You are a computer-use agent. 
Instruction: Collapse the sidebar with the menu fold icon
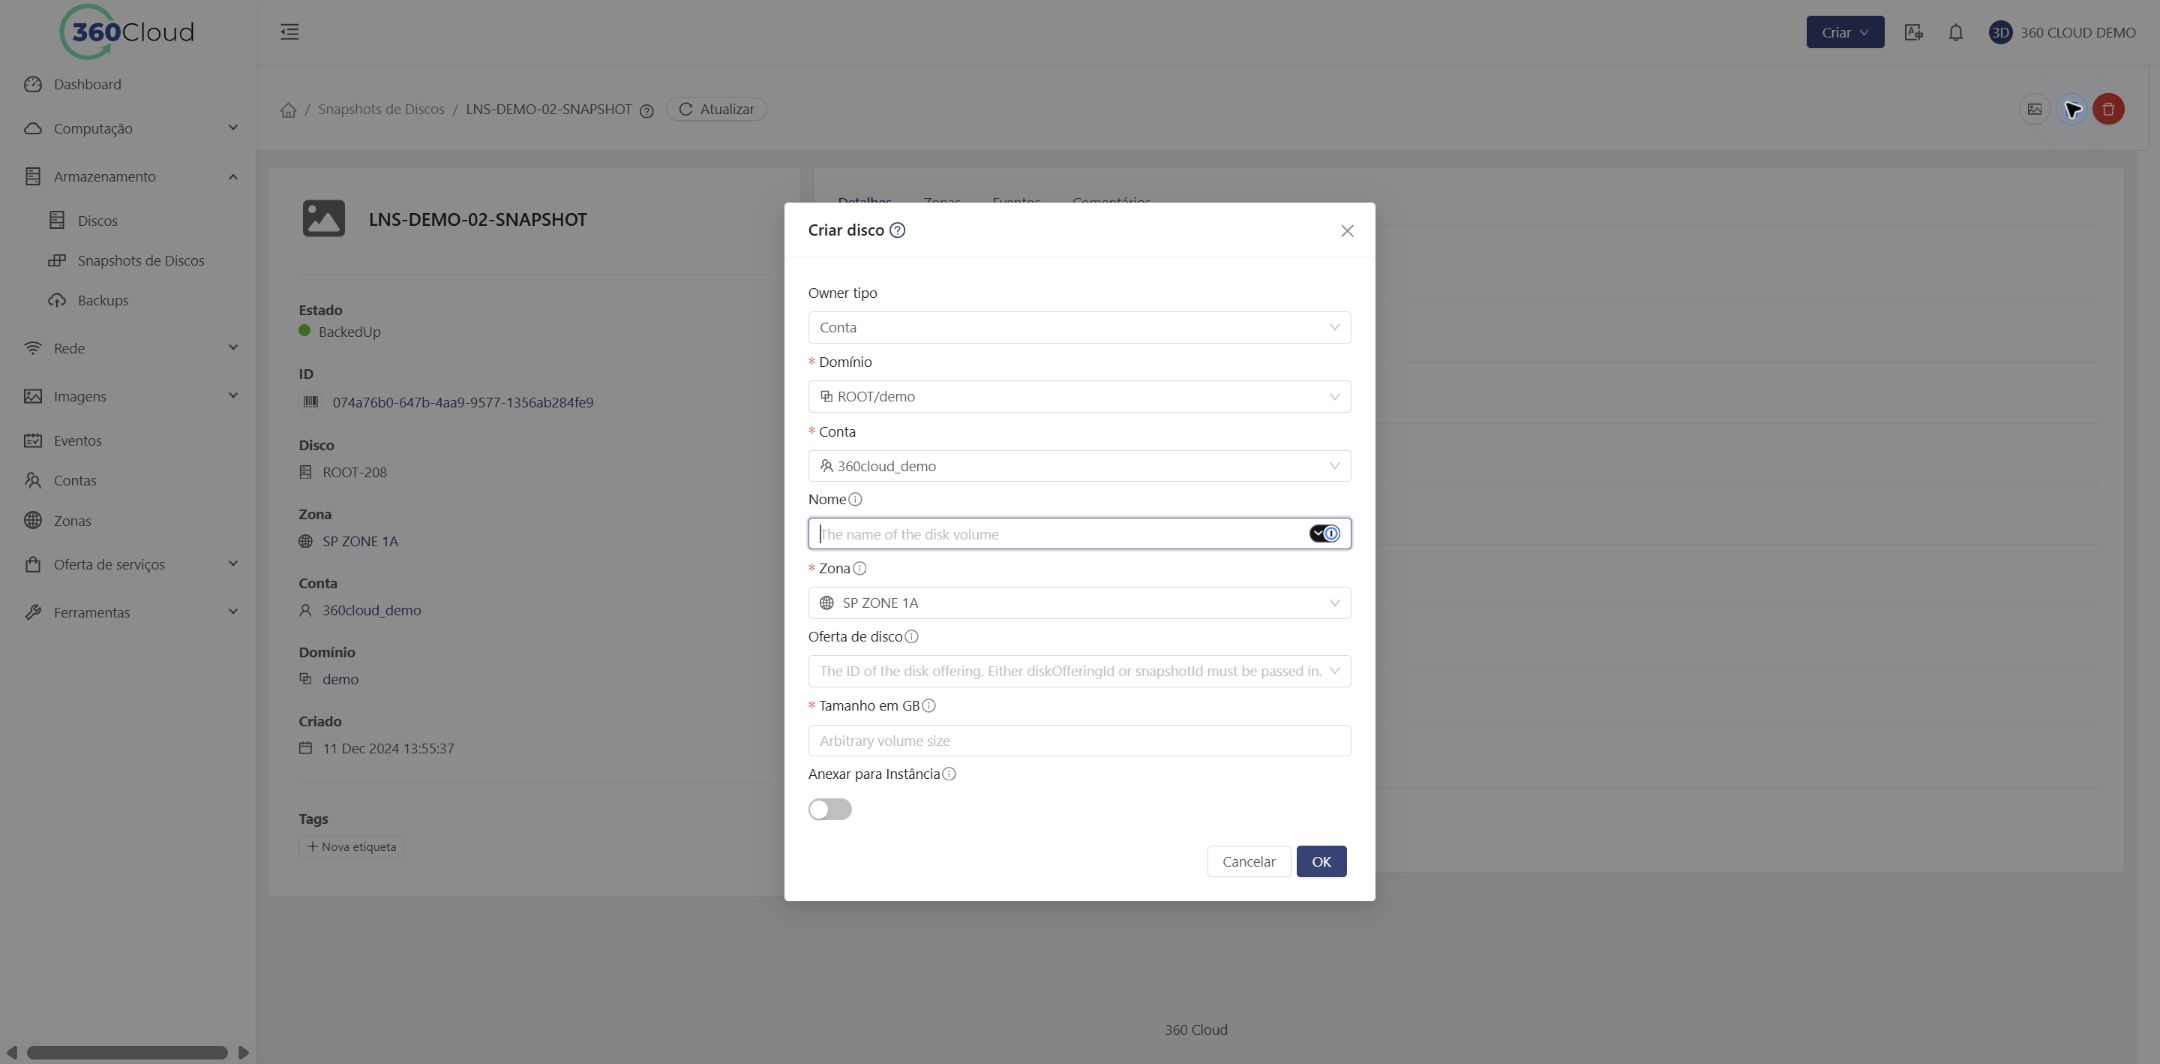pyautogui.click(x=289, y=32)
